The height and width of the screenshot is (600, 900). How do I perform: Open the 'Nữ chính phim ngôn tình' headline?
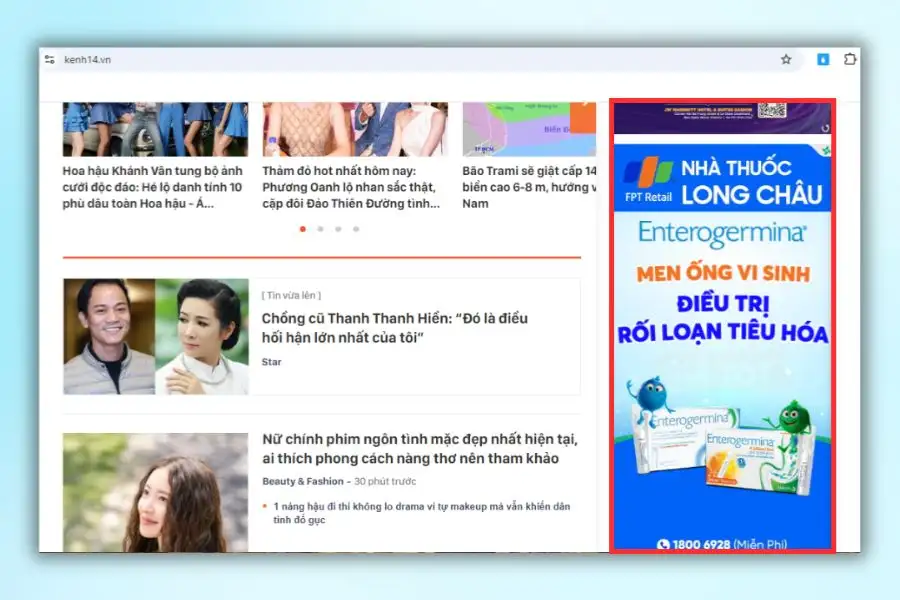(420, 449)
